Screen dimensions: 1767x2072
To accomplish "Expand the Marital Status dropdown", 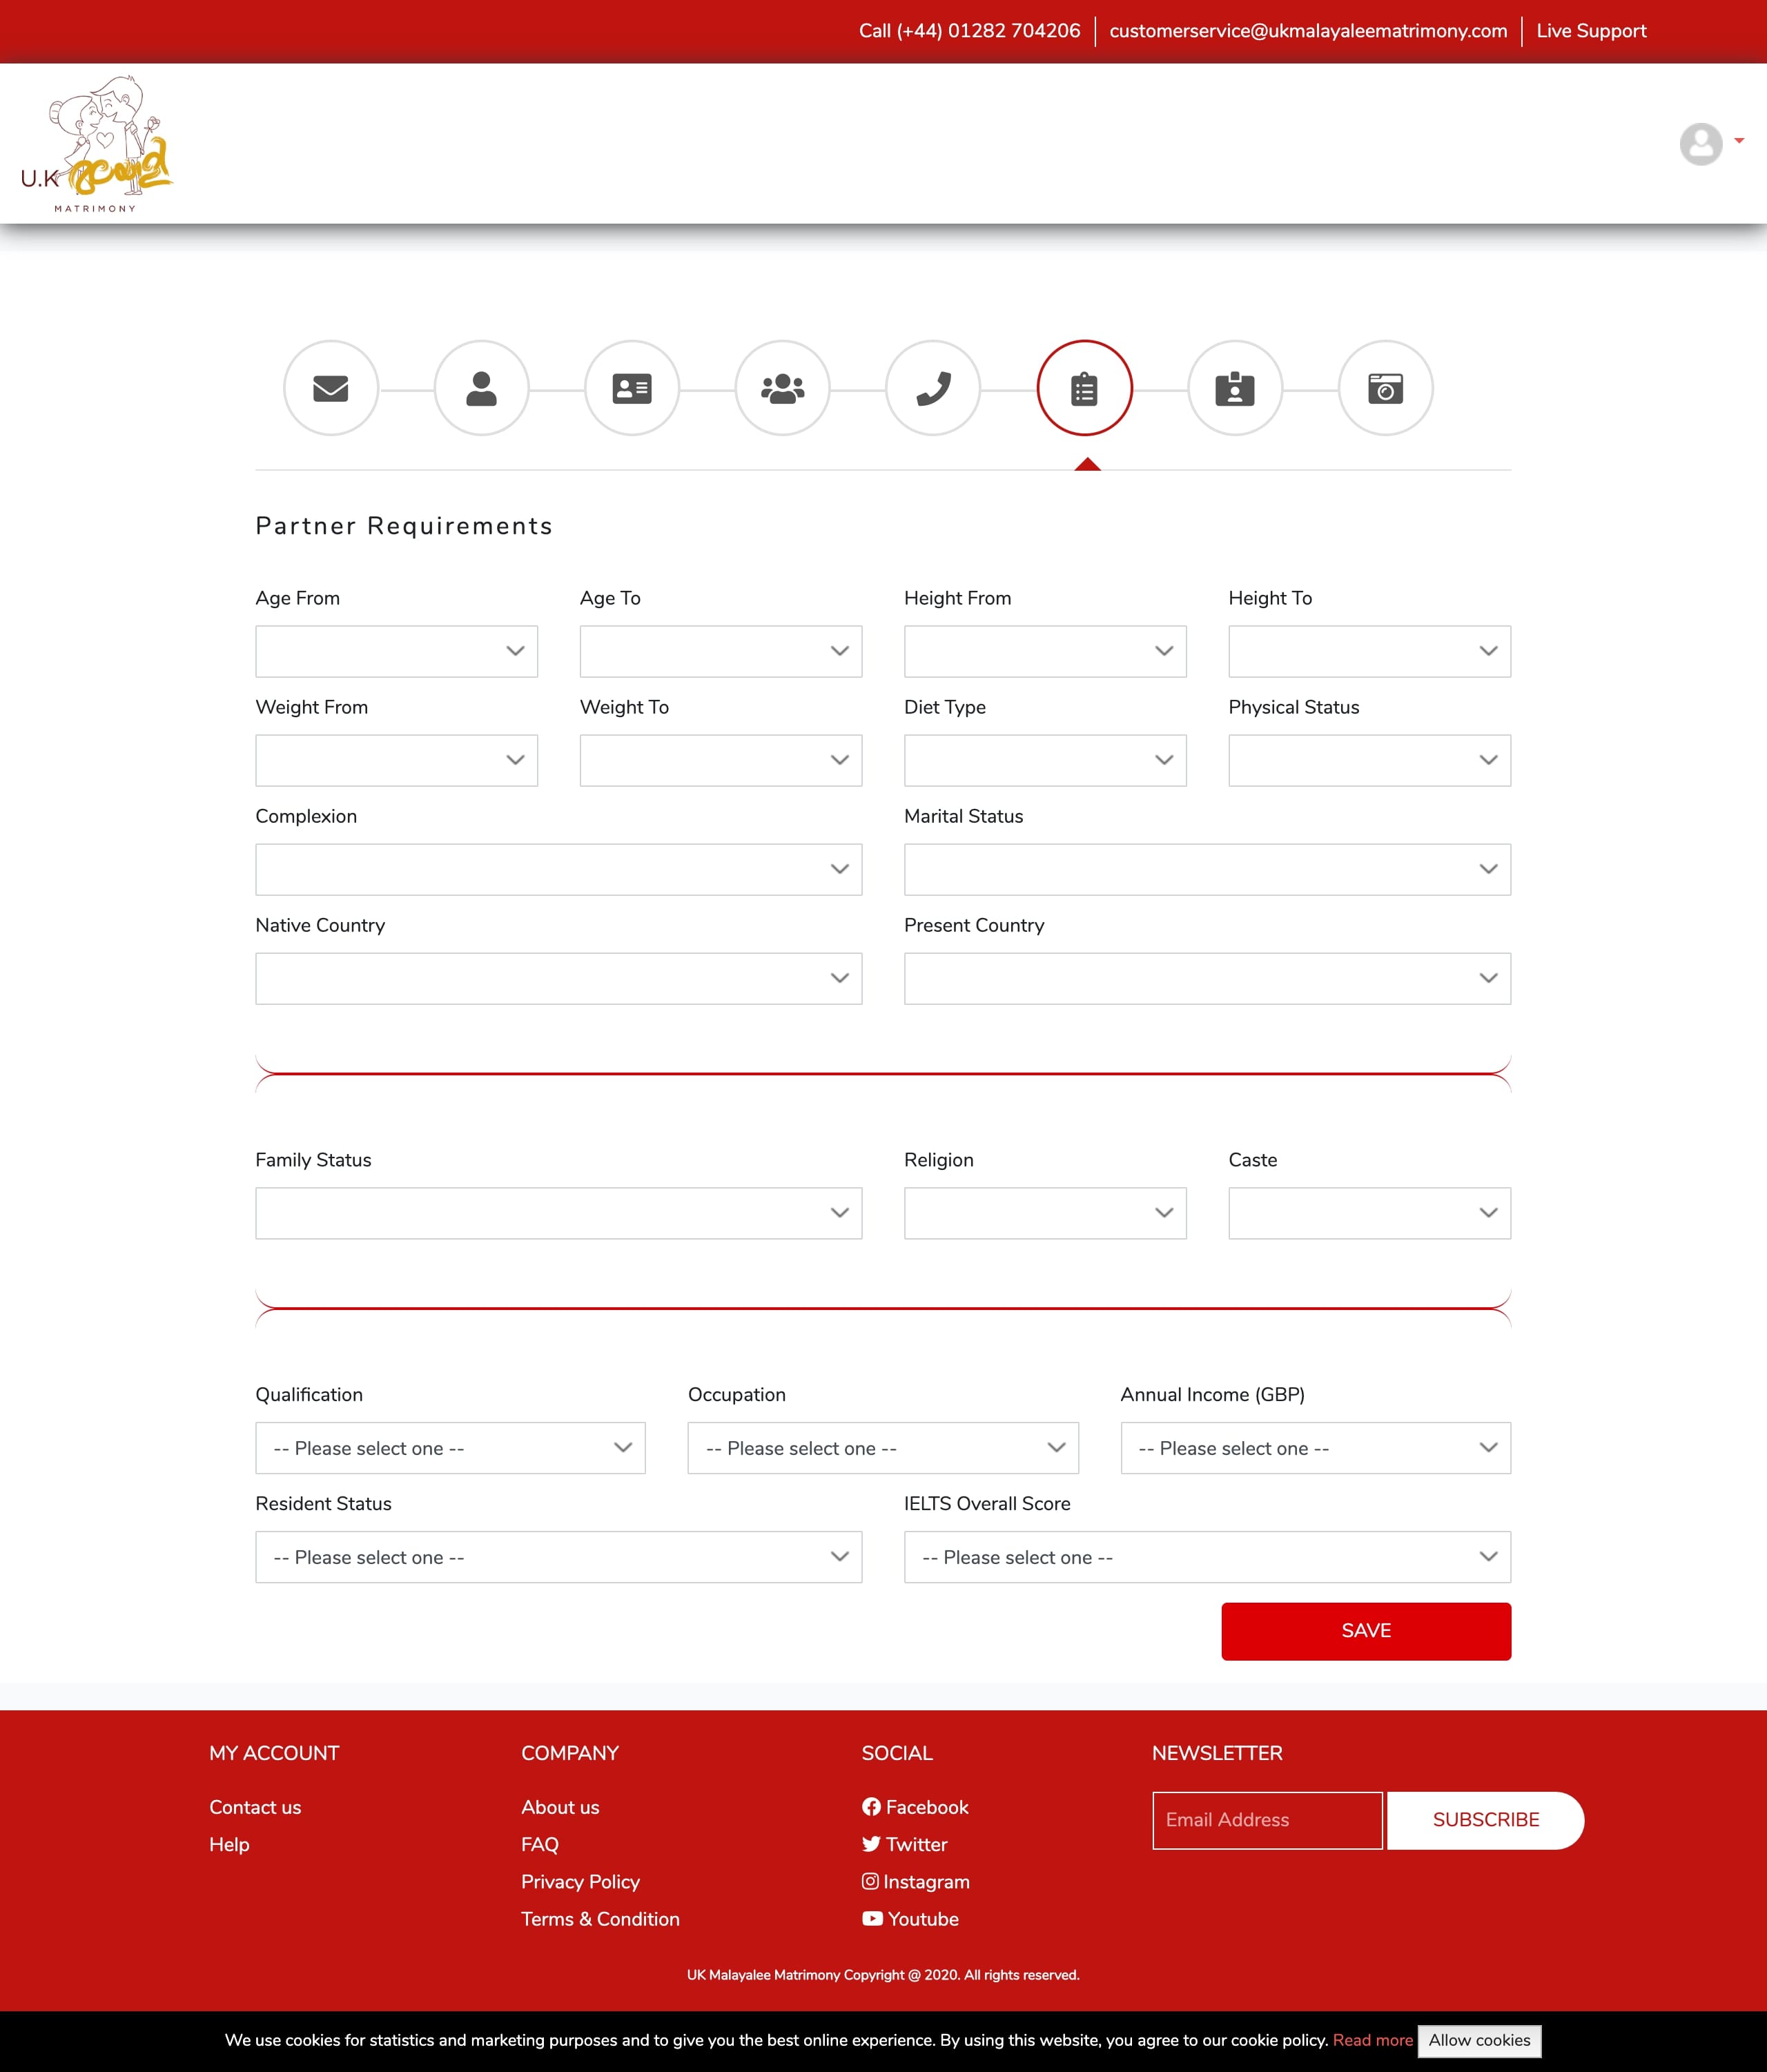I will point(1207,869).
